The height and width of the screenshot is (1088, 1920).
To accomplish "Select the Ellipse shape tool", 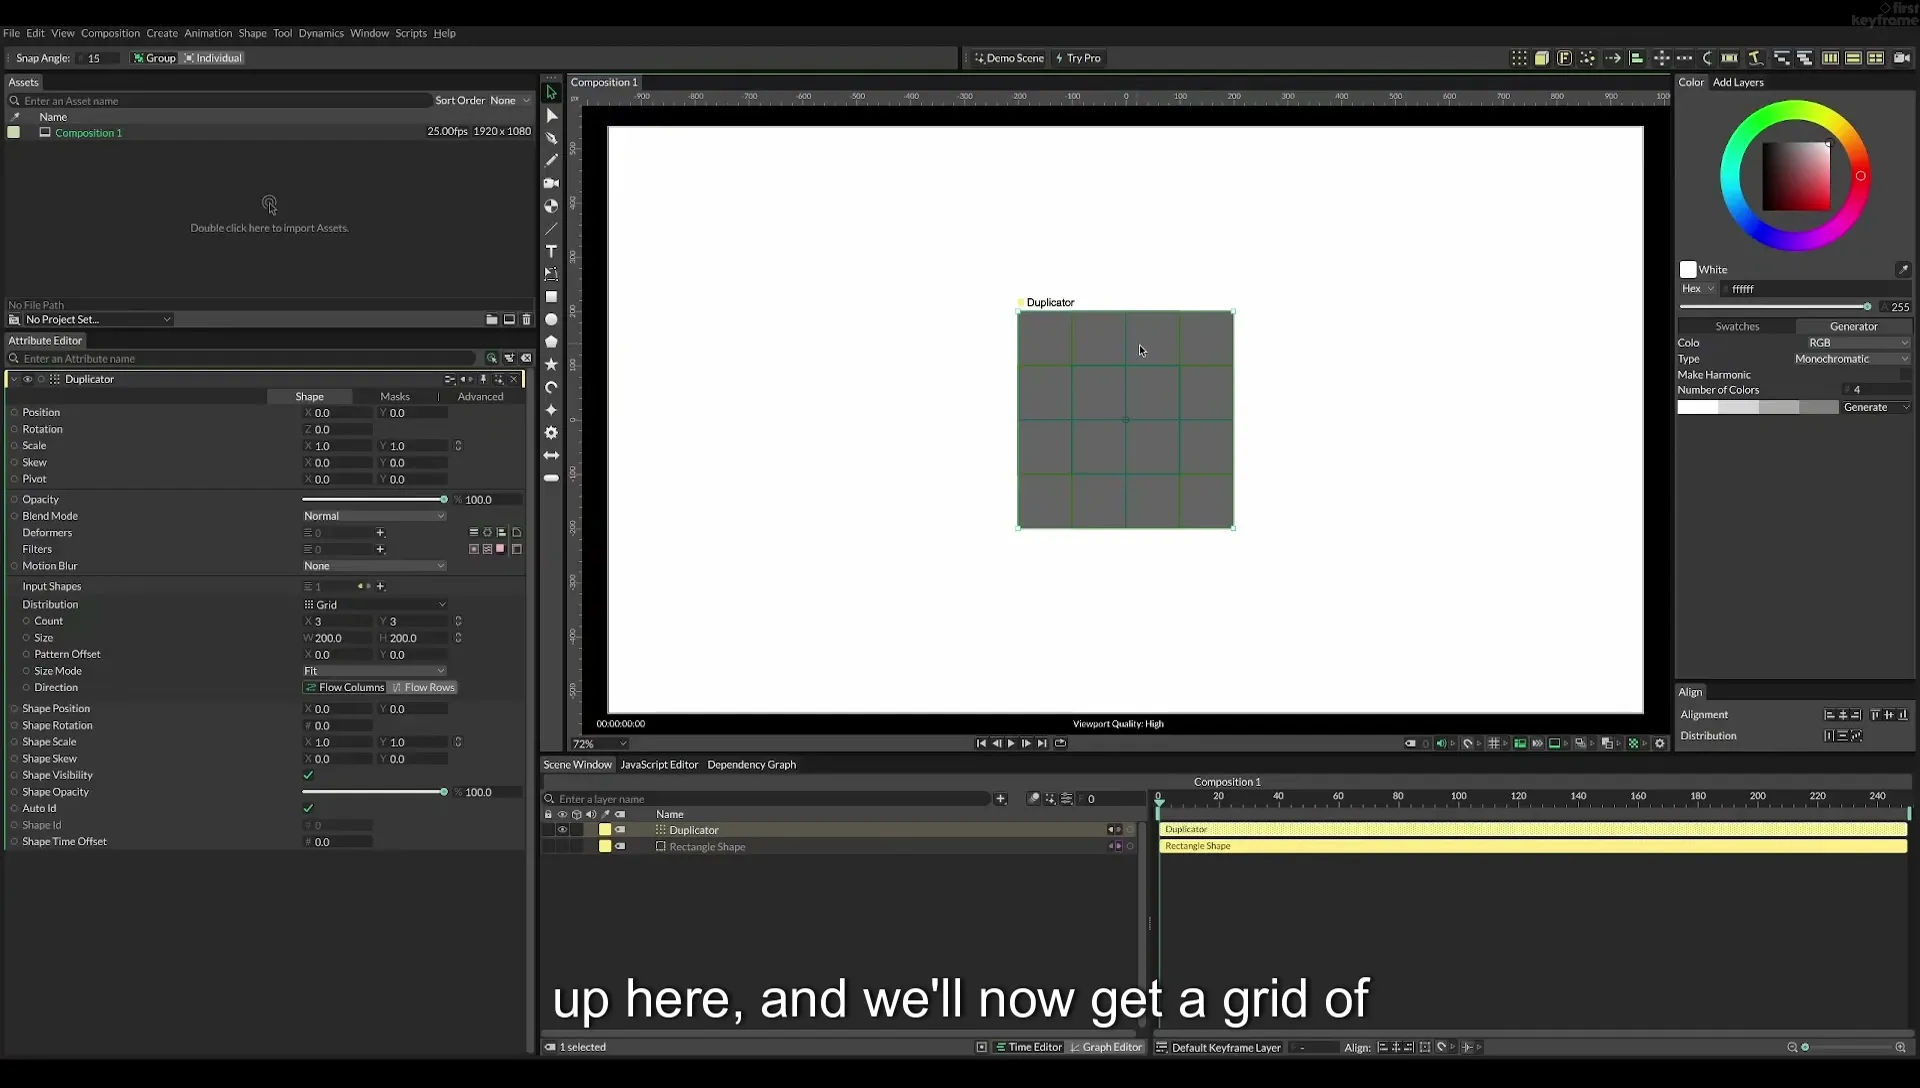I will coord(551,320).
